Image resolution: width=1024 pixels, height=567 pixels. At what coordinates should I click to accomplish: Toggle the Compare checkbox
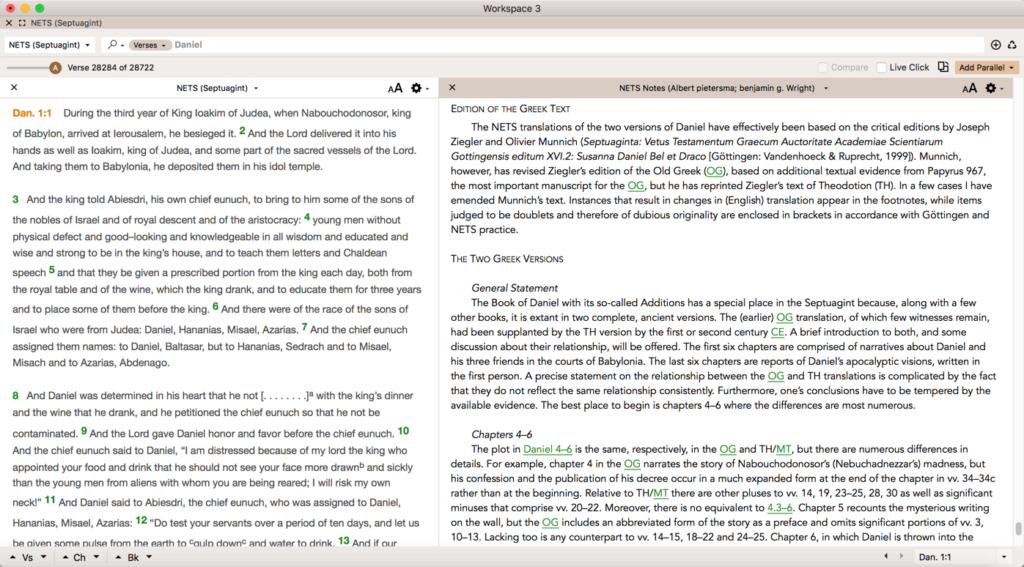[x=823, y=67]
